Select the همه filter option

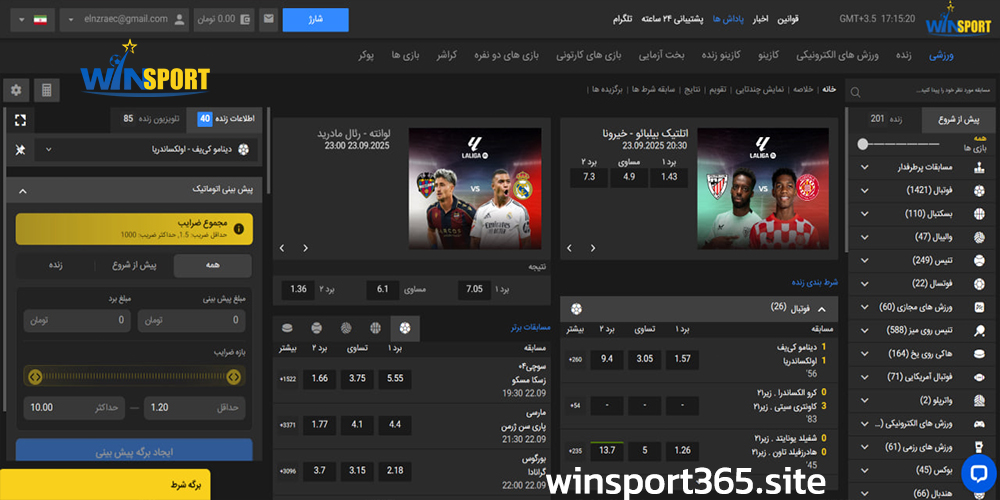coord(213,265)
